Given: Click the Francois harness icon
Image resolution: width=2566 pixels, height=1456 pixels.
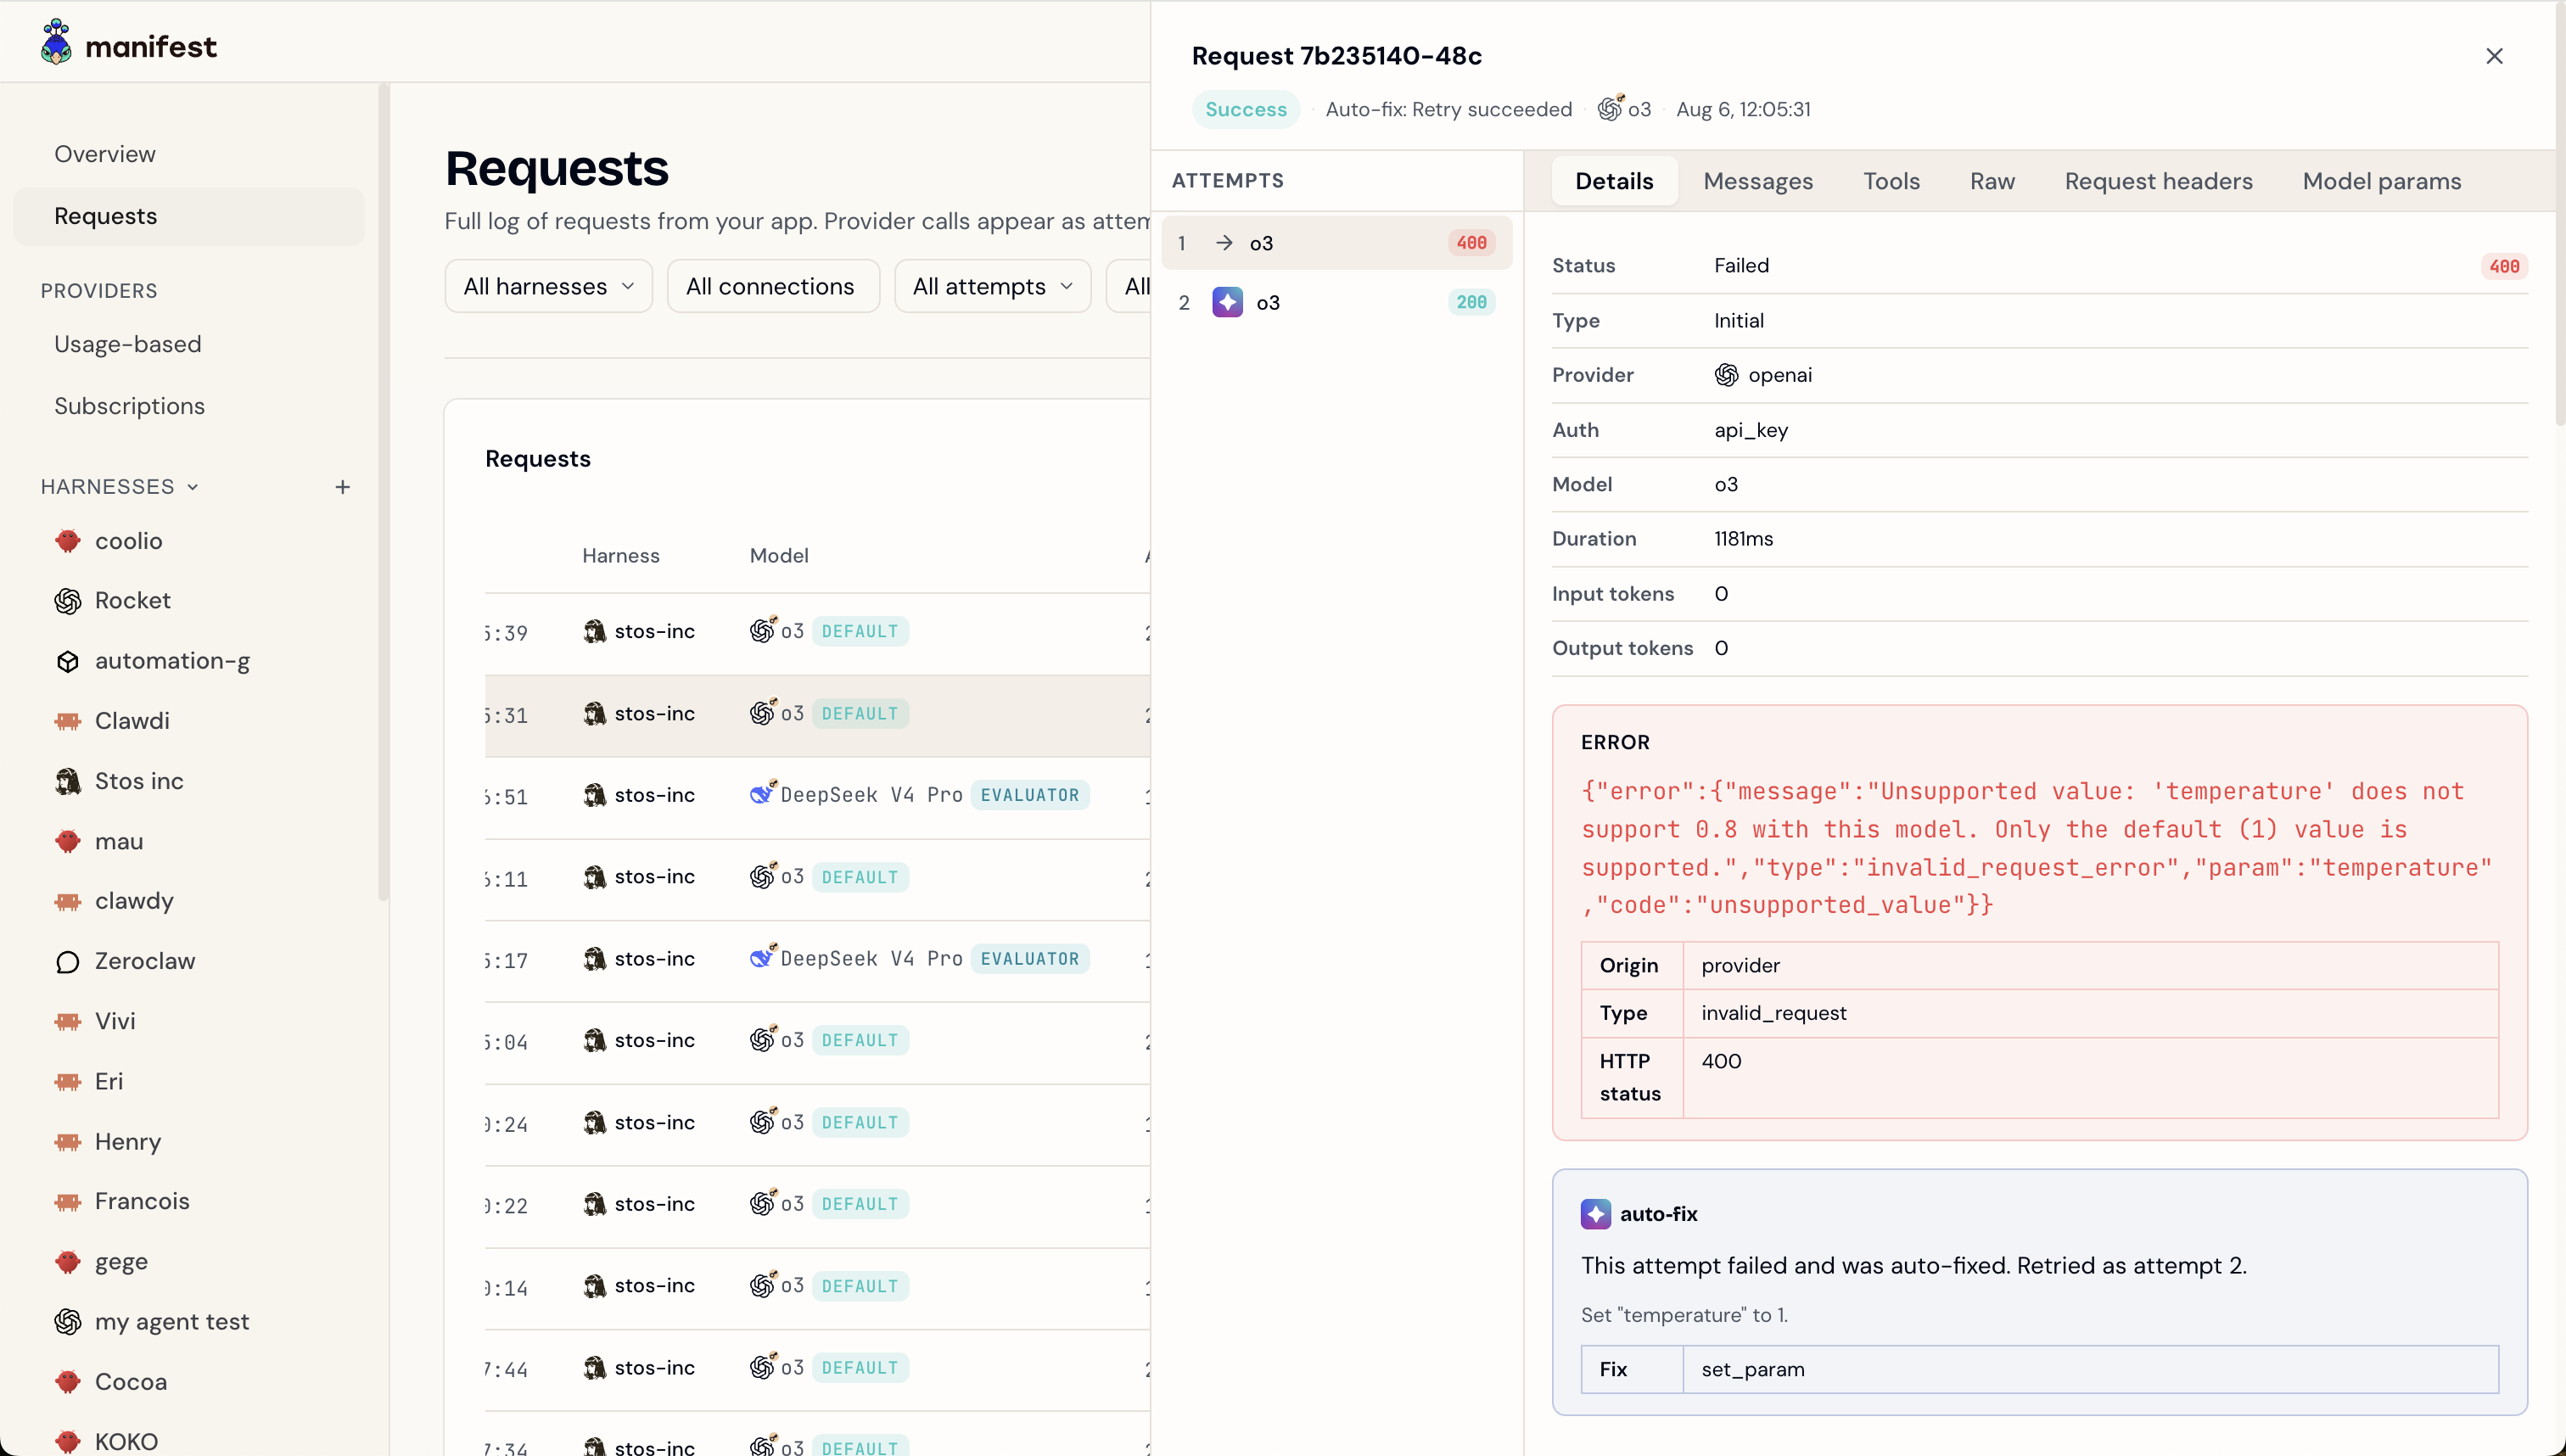Looking at the screenshot, I should (x=68, y=1201).
